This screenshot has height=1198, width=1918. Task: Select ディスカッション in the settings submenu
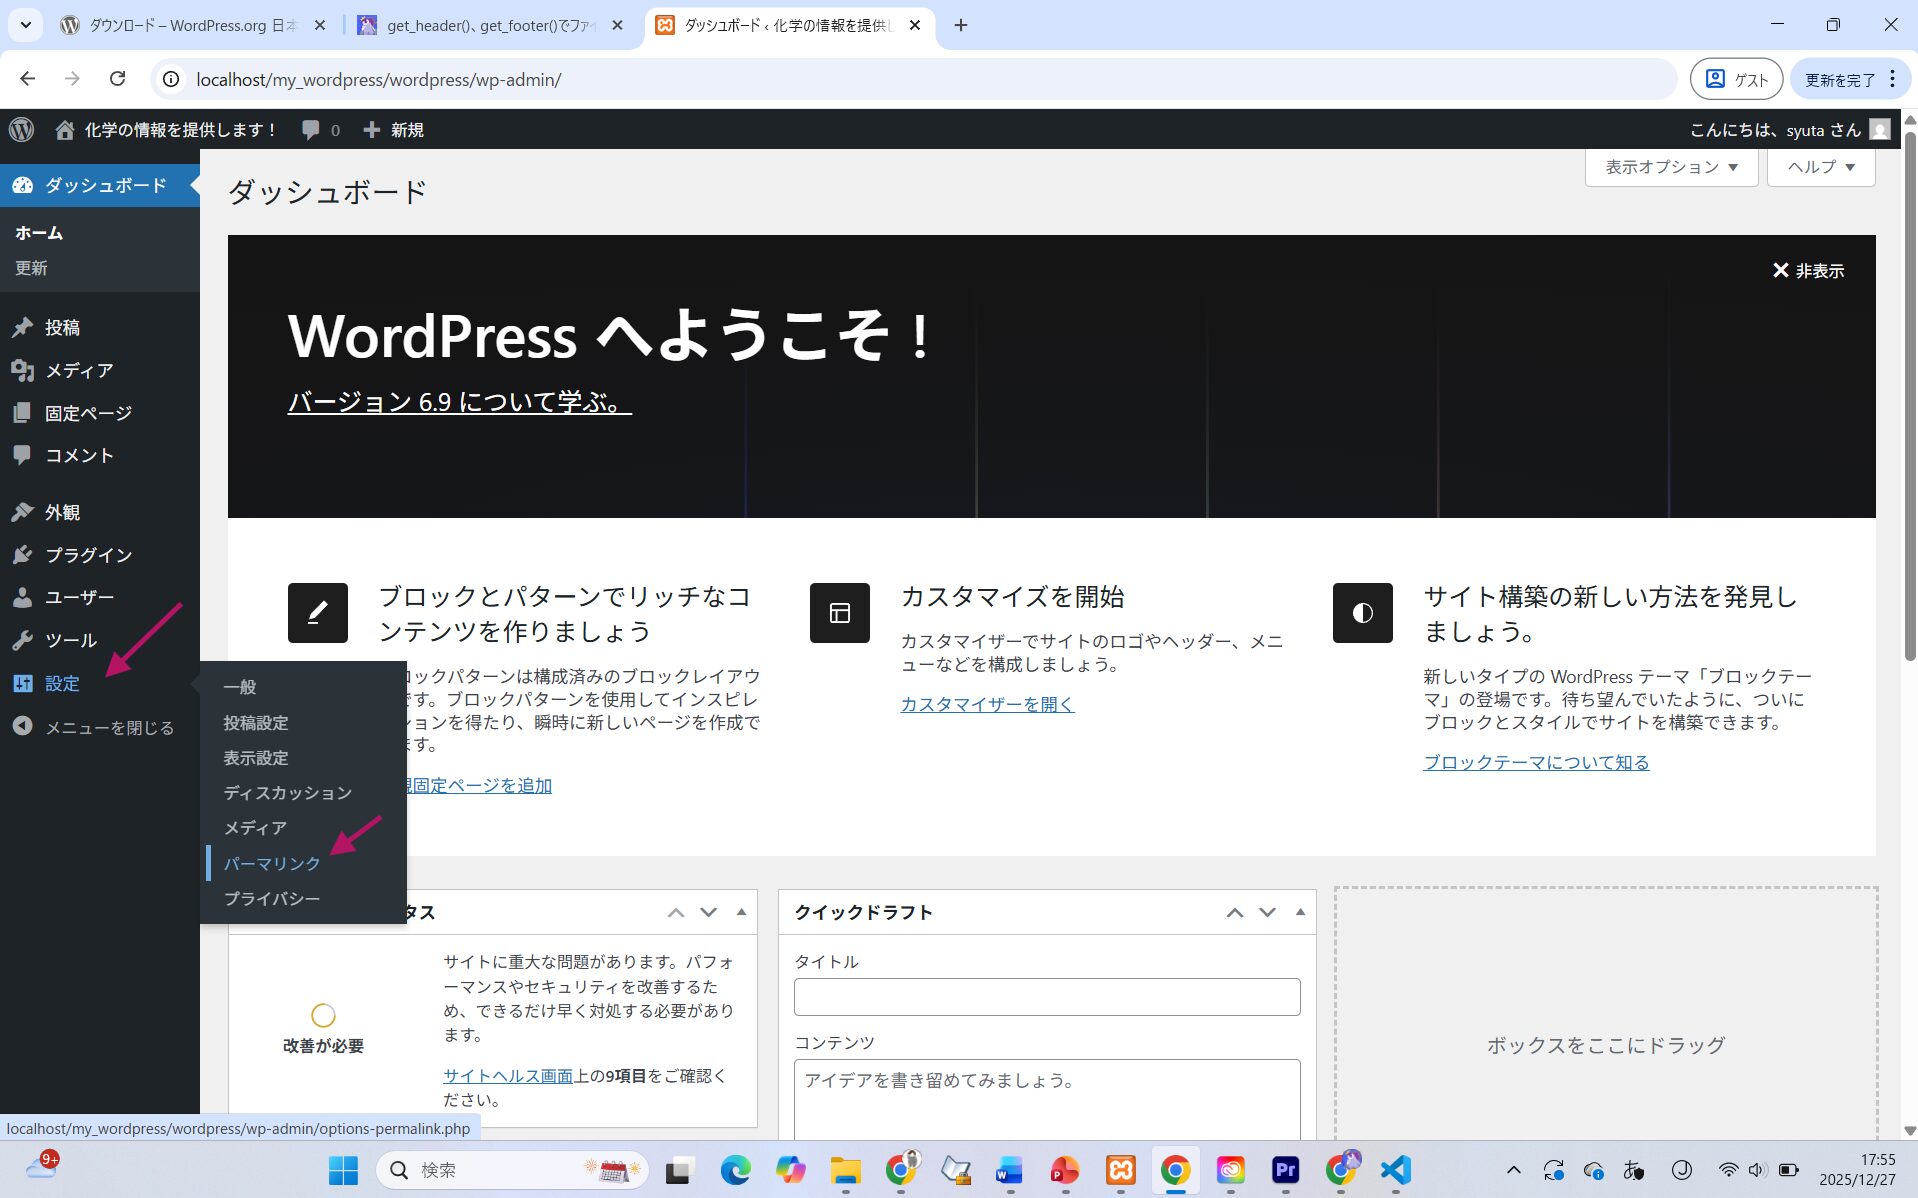pyautogui.click(x=287, y=793)
